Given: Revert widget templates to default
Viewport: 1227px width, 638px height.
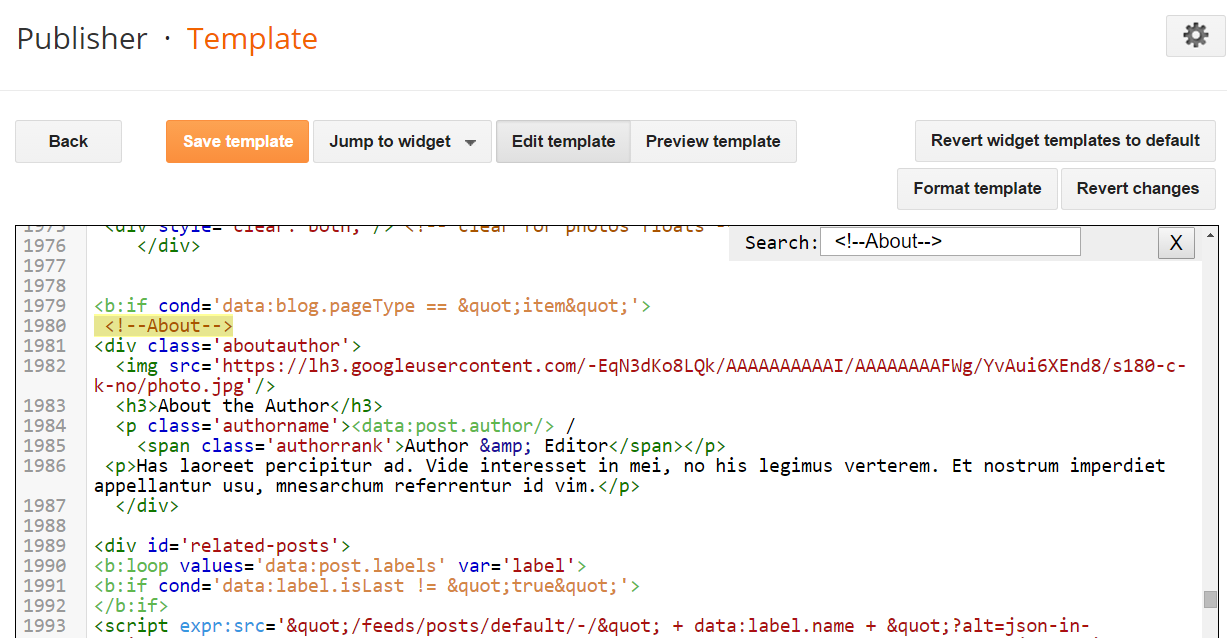Looking at the screenshot, I should [x=1065, y=141].
